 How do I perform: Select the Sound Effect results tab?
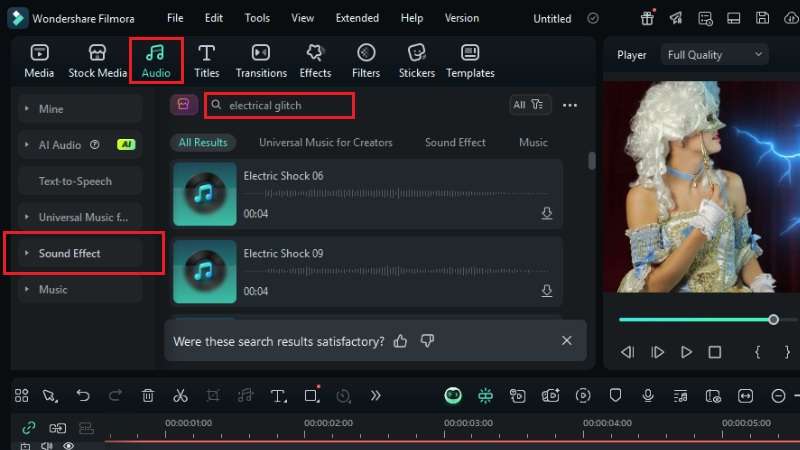[x=455, y=142]
